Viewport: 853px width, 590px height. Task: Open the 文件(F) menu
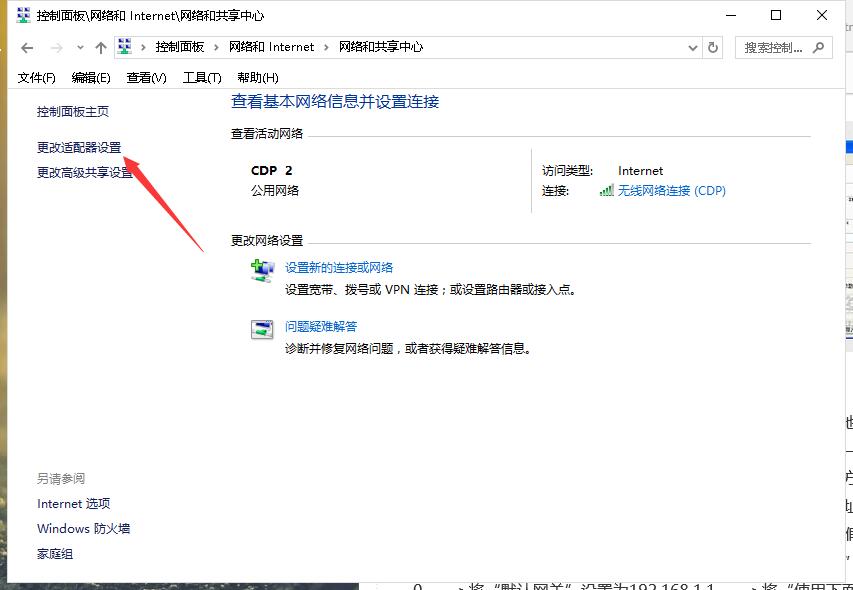[x=37, y=78]
